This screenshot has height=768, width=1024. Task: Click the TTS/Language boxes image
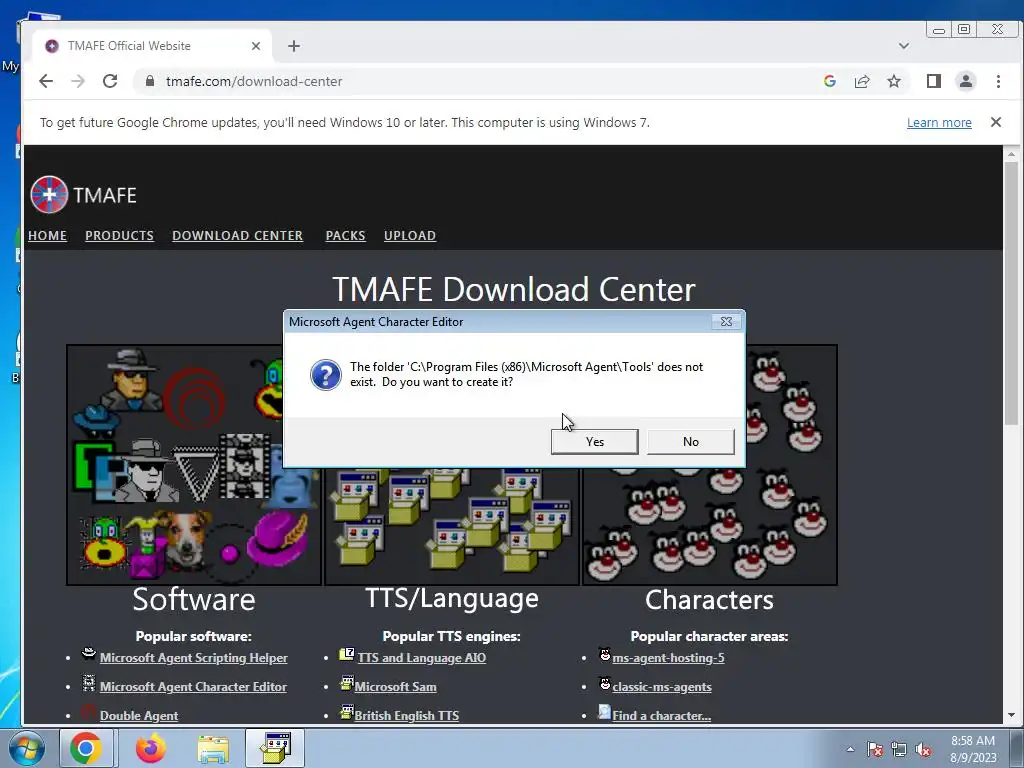[x=452, y=526]
